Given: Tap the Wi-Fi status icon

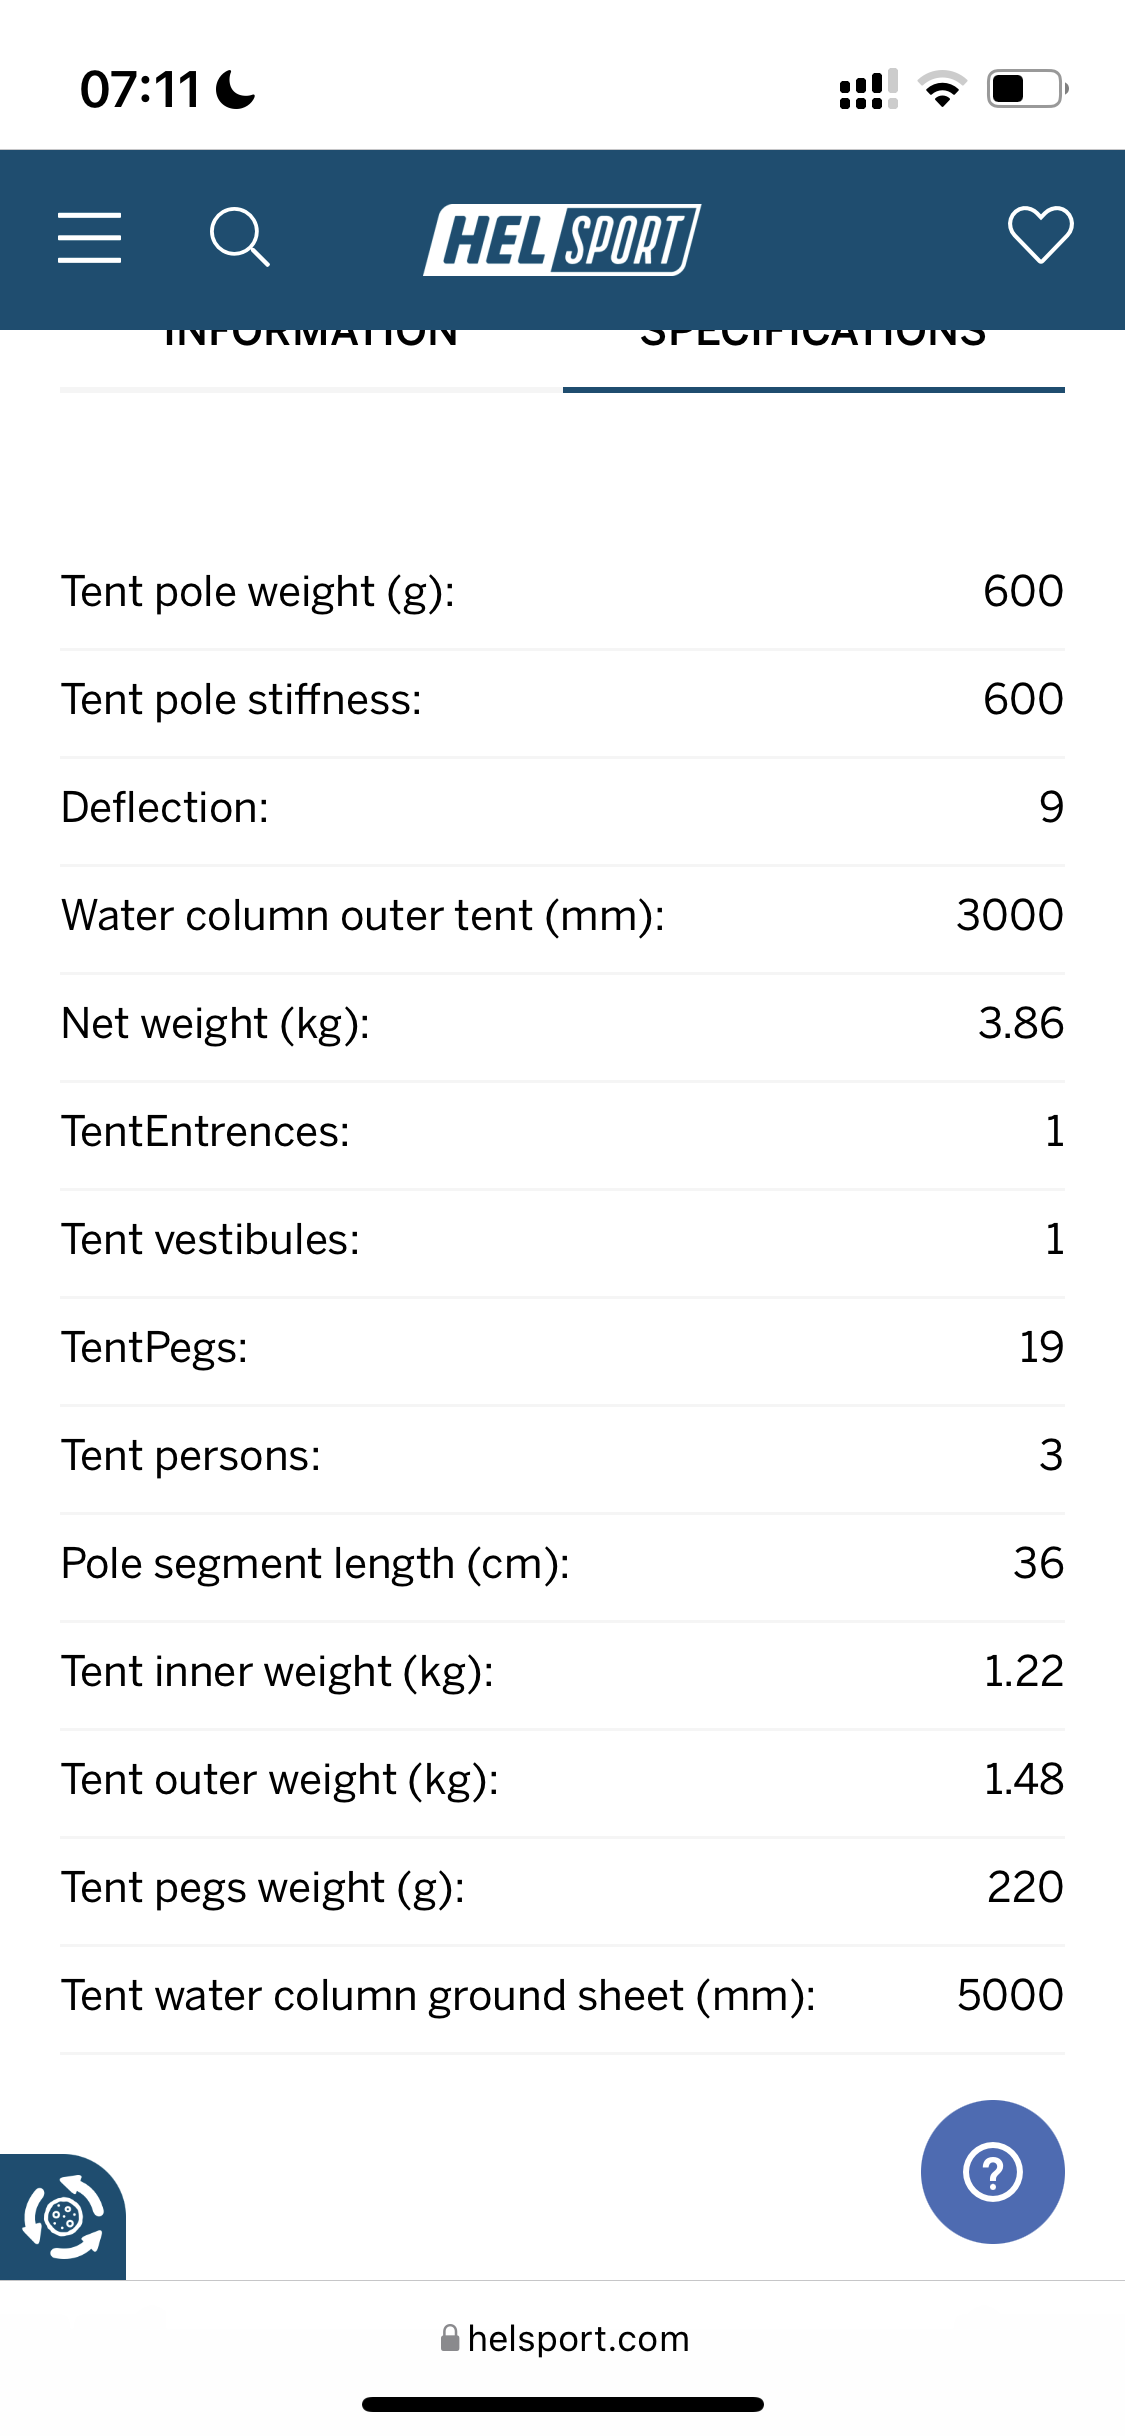Looking at the screenshot, I should click(x=942, y=90).
